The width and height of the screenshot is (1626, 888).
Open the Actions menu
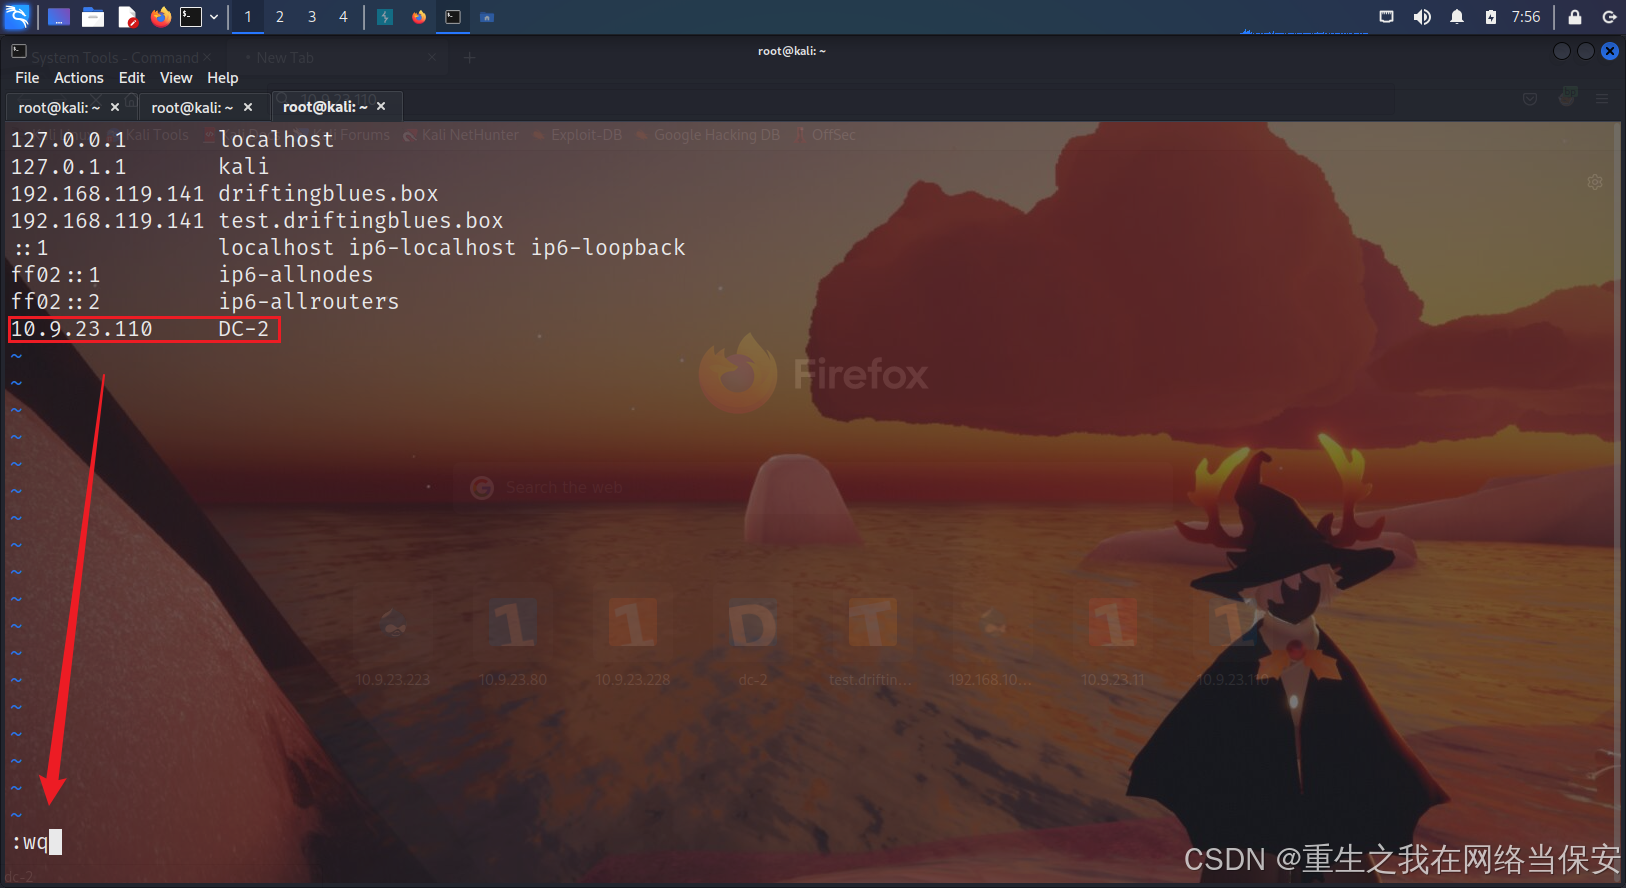tap(79, 78)
